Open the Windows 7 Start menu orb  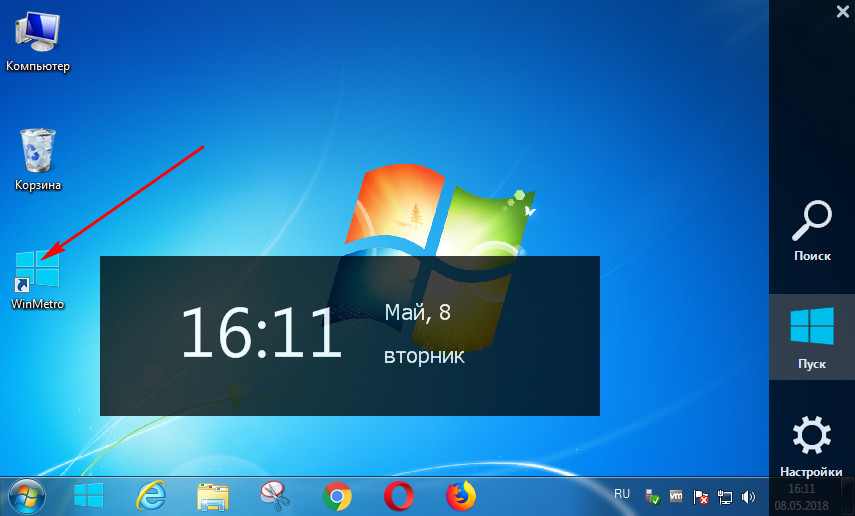[27, 495]
